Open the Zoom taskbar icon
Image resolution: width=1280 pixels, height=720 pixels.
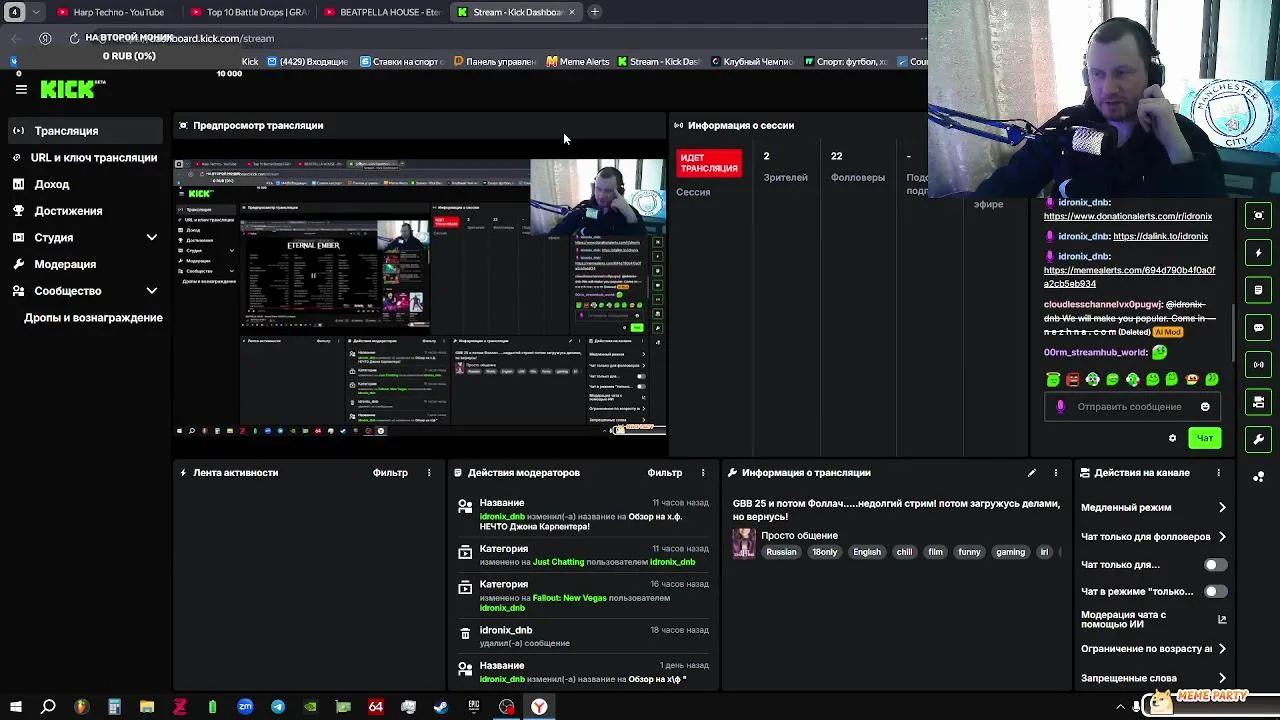pyautogui.click(x=245, y=707)
